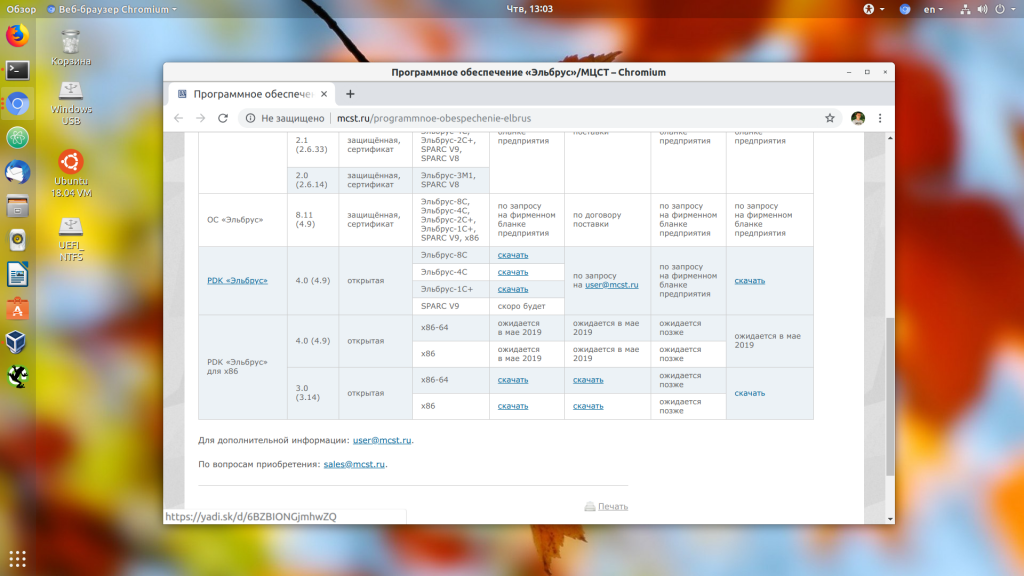Show applications grid button

click(x=18, y=559)
